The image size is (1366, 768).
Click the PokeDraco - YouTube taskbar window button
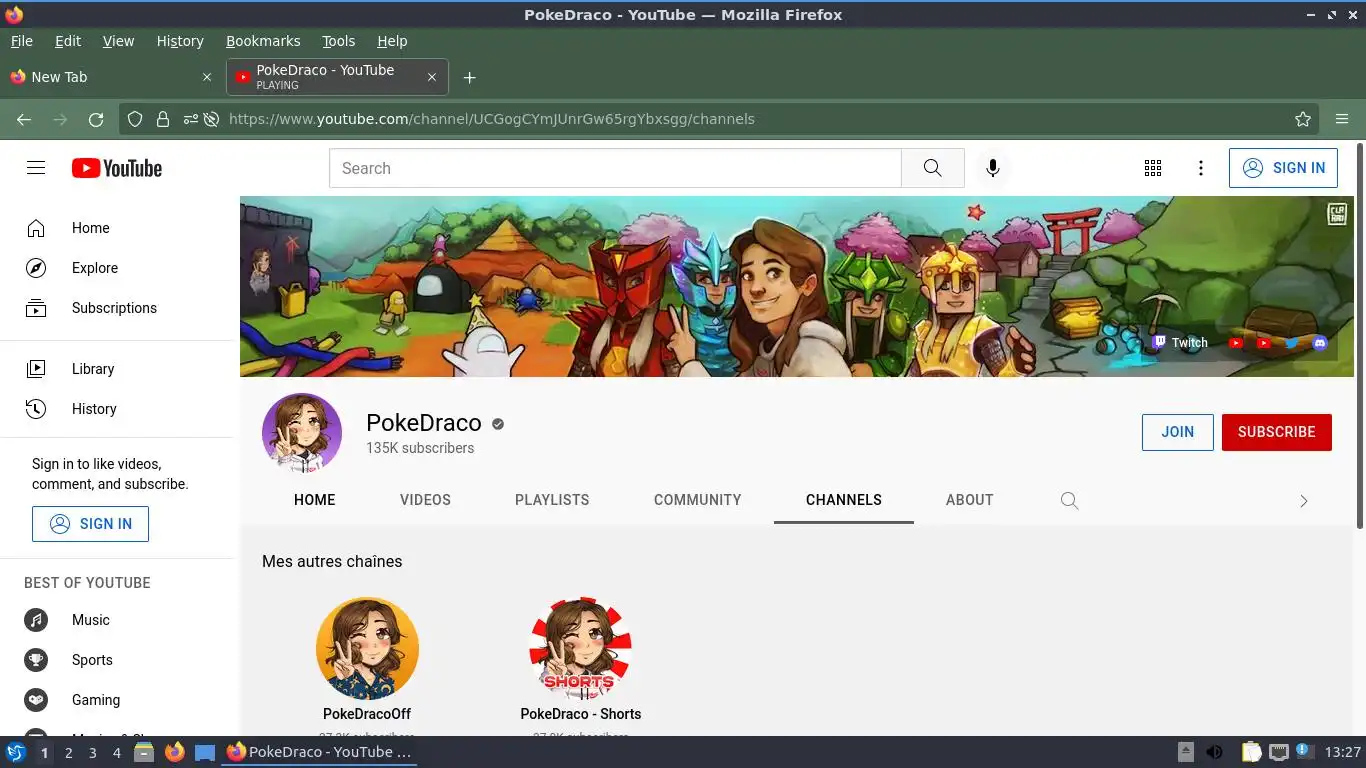(320, 752)
